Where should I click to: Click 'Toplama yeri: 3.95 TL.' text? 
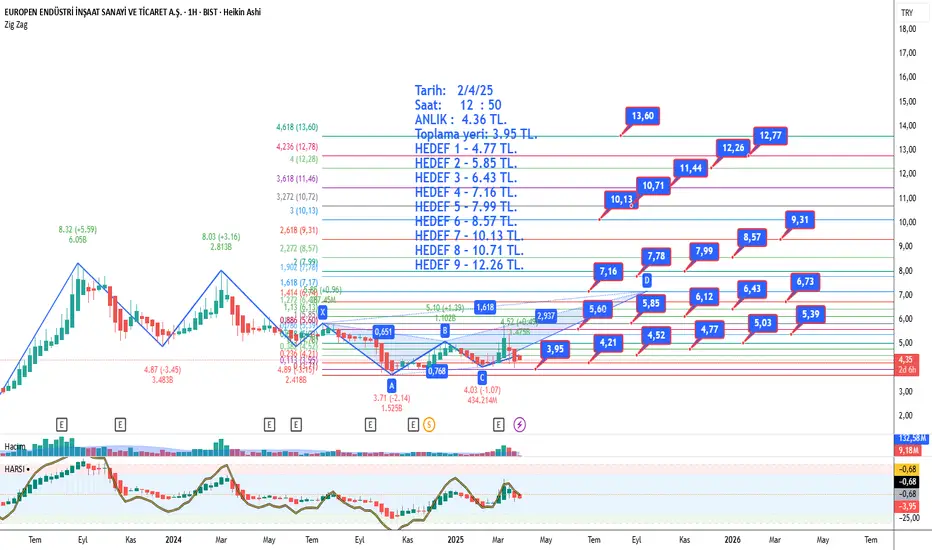[x=476, y=134]
